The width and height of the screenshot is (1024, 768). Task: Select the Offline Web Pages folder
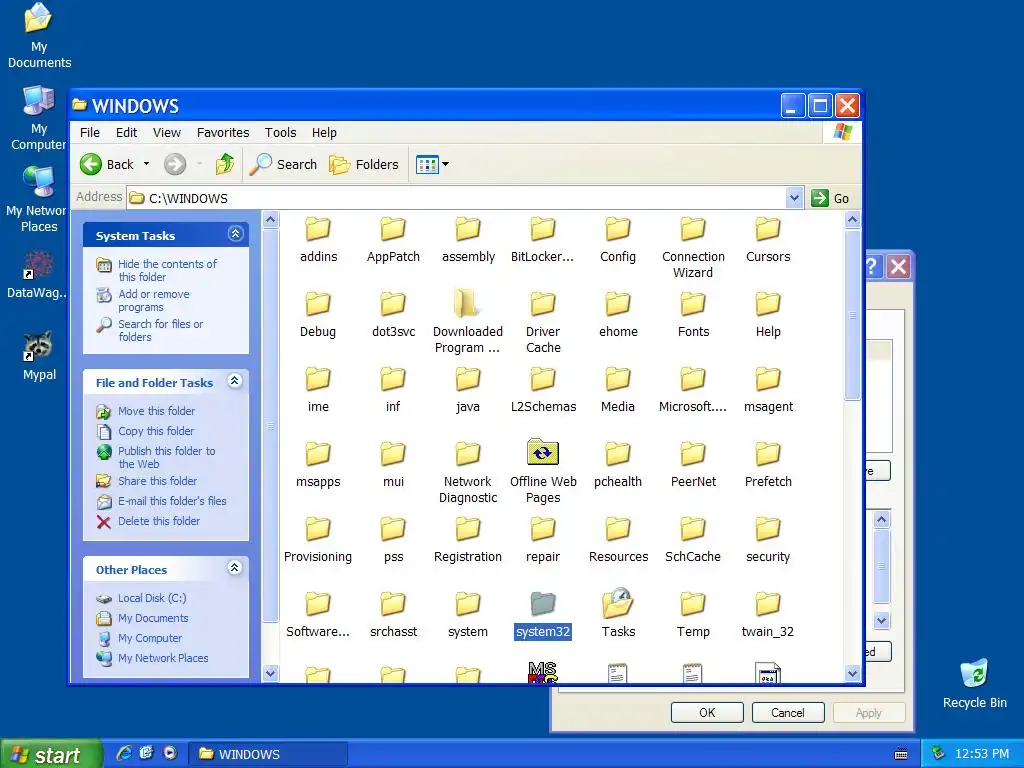click(x=543, y=472)
